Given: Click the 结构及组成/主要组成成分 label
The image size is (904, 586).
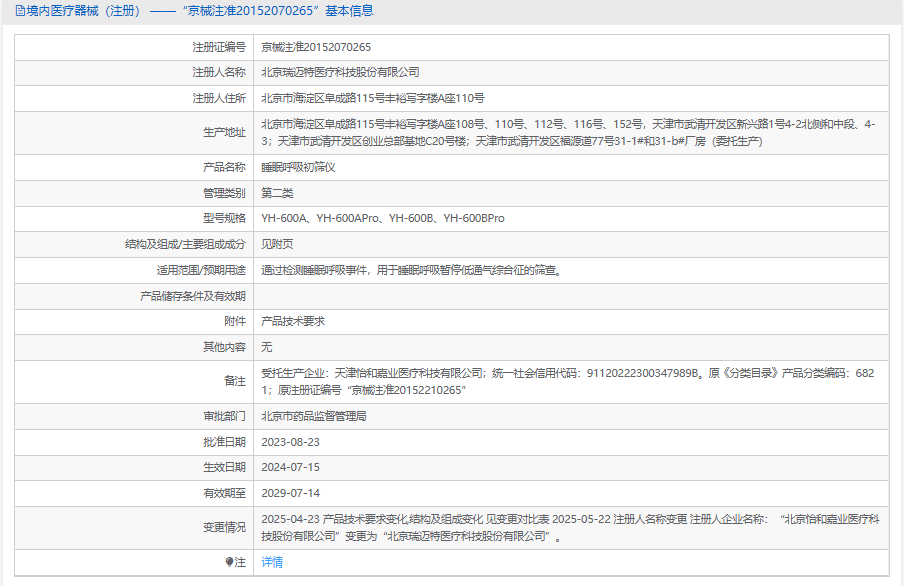Looking at the screenshot, I should [185, 245].
